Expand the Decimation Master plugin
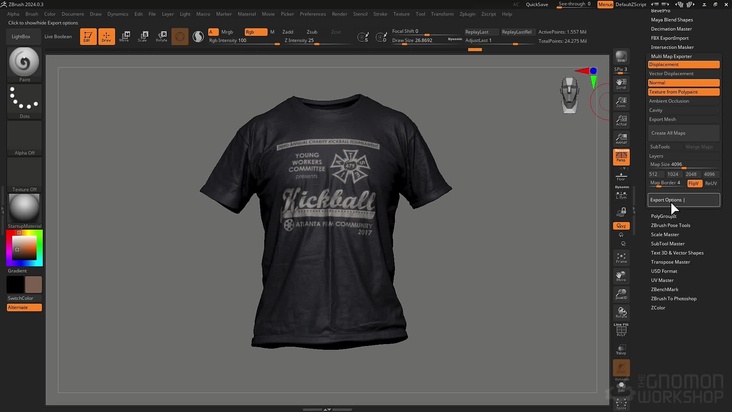The image size is (732, 412). pos(671,29)
